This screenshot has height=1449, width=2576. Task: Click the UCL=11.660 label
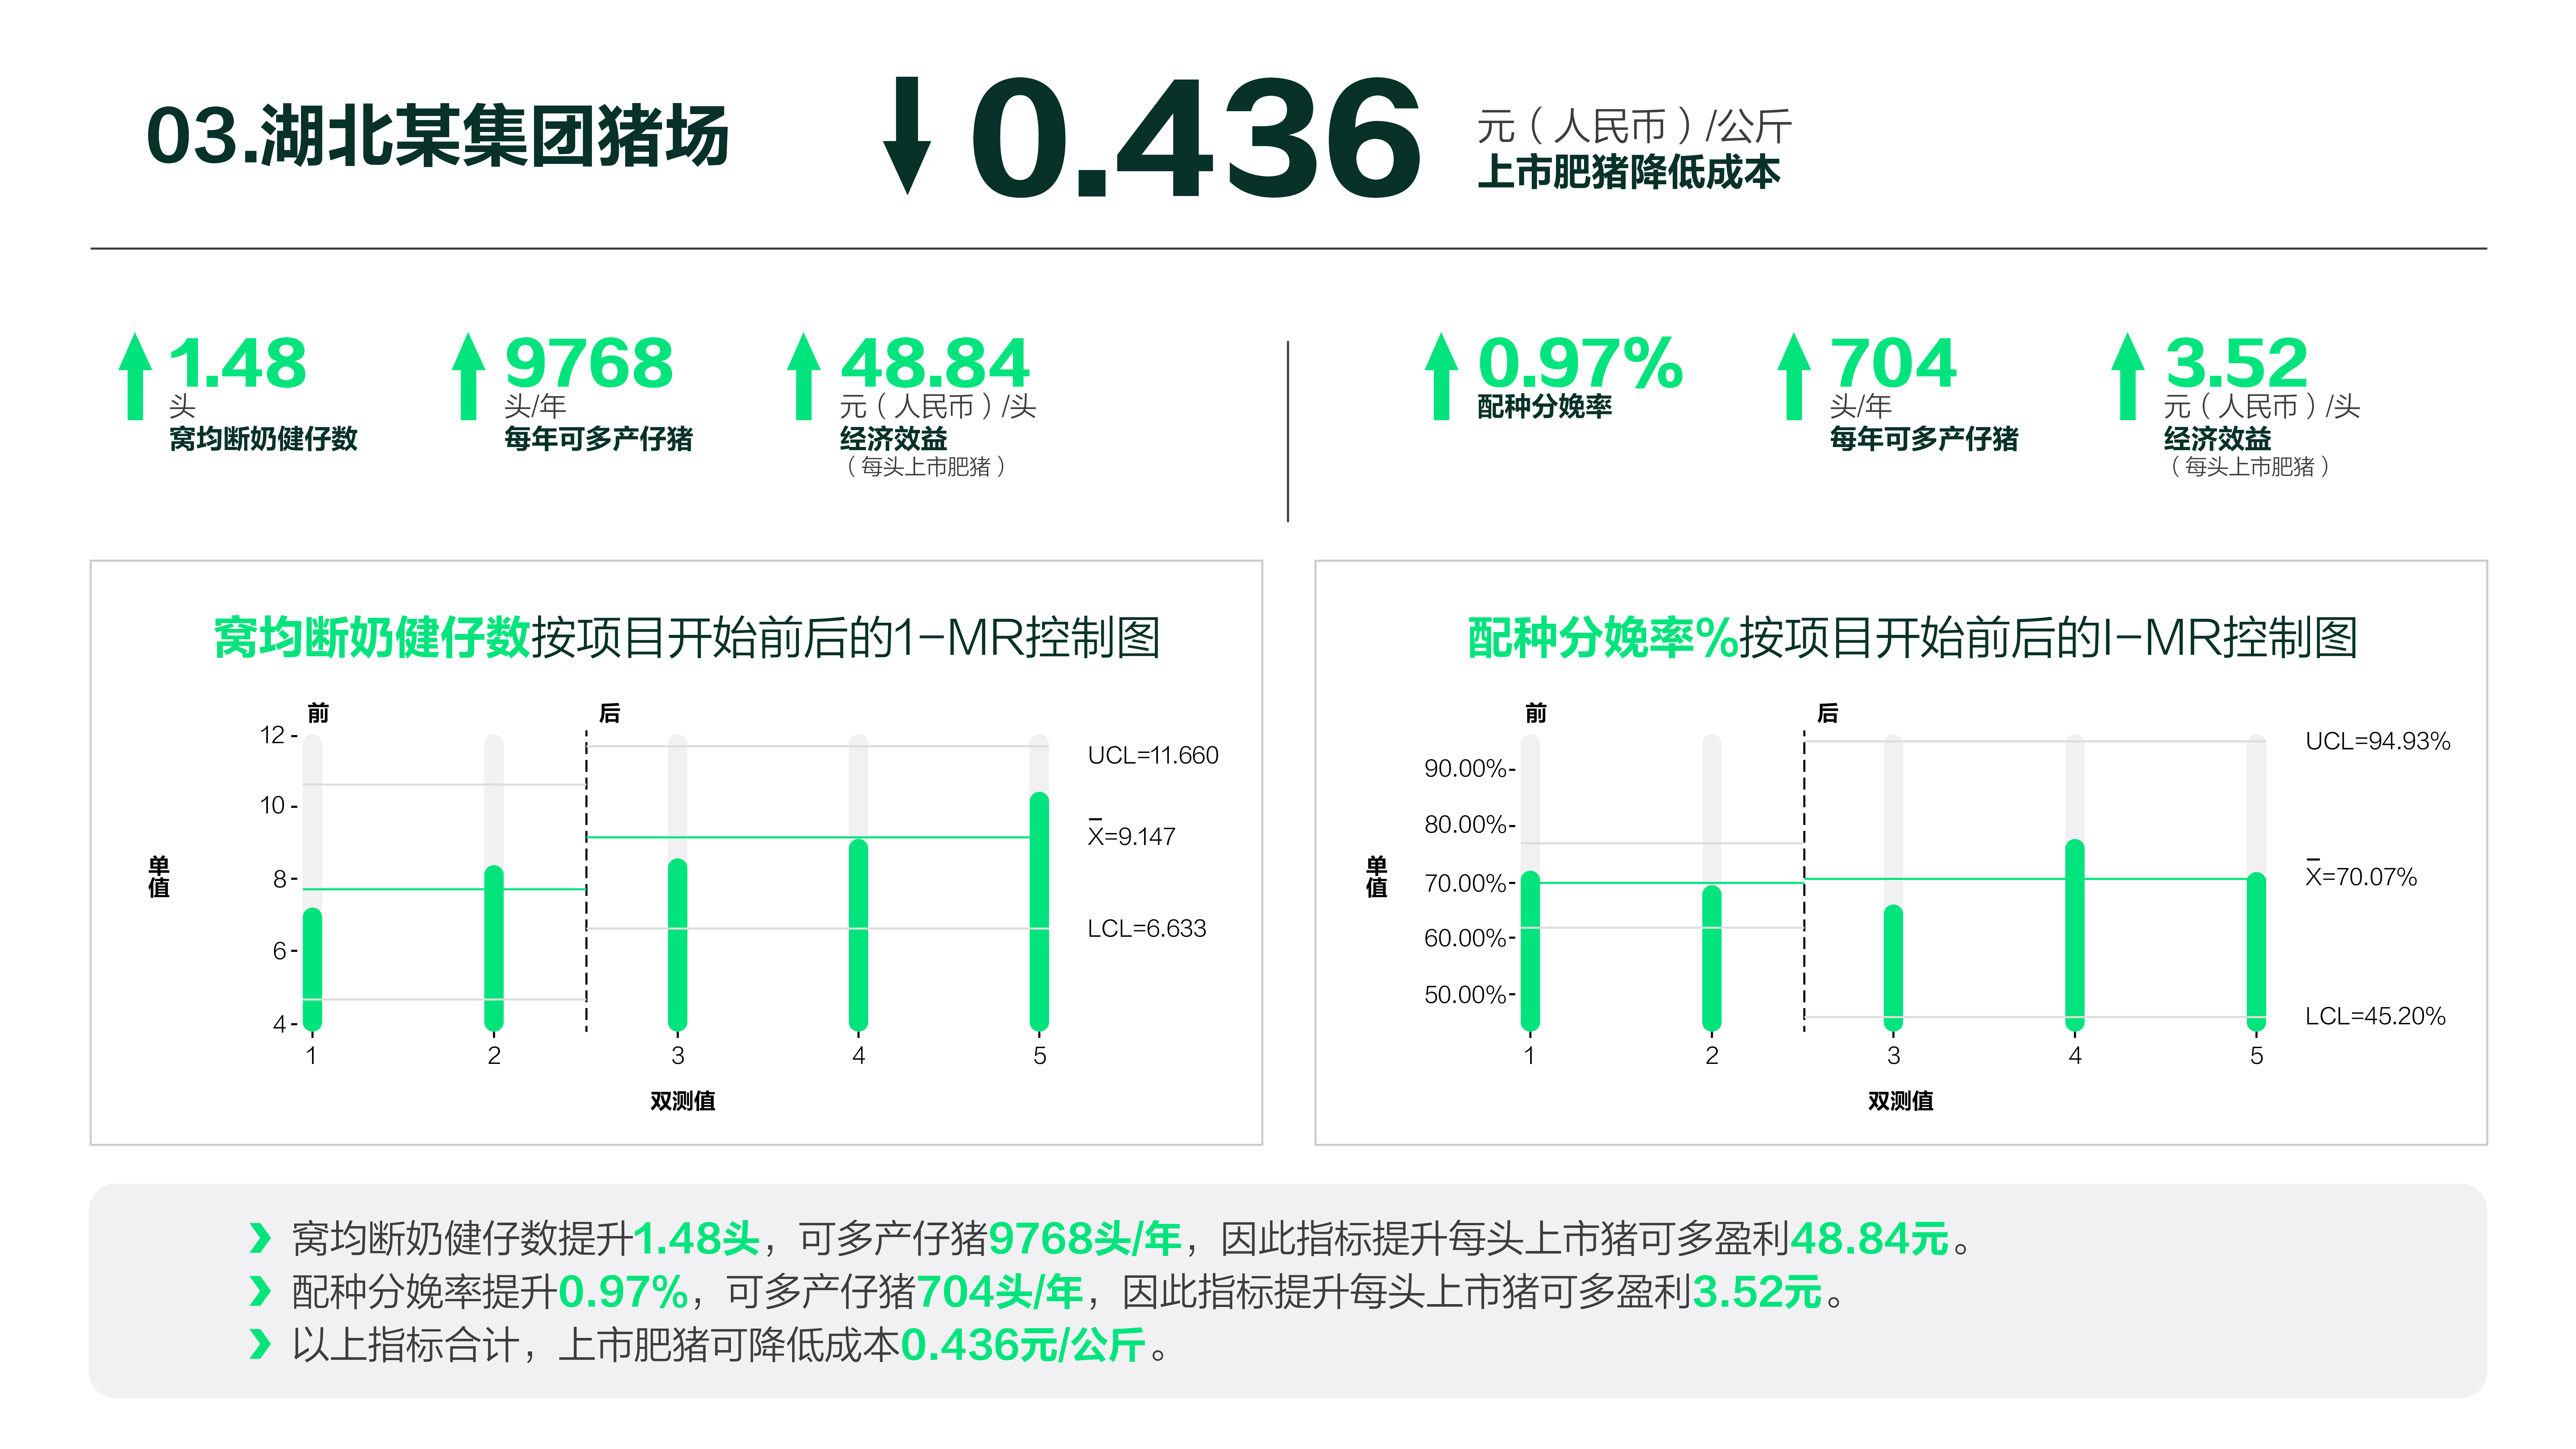point(1153,755)
